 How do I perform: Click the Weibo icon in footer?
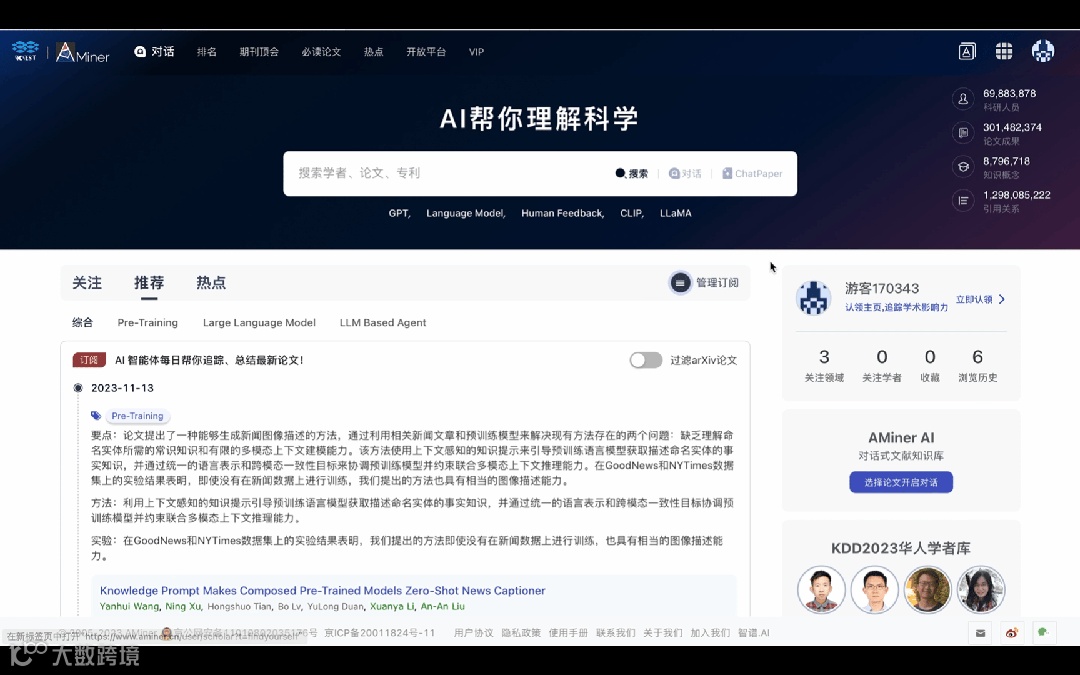pyautogui.click(x=1012, y=633)
